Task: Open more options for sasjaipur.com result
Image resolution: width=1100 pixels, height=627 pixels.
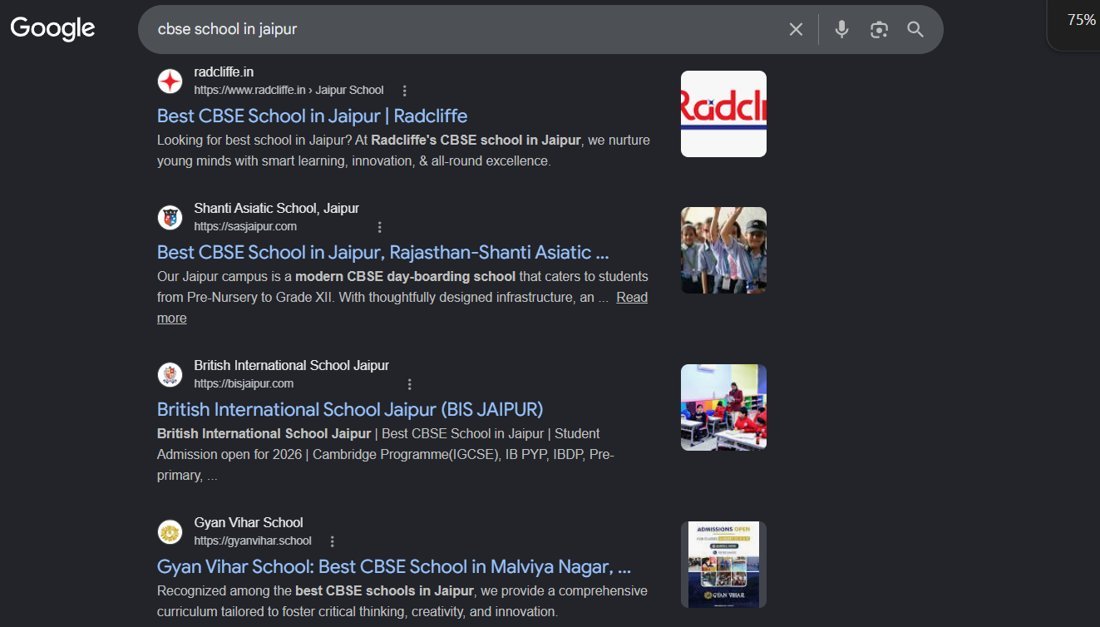Action: (x=380, y=227)
